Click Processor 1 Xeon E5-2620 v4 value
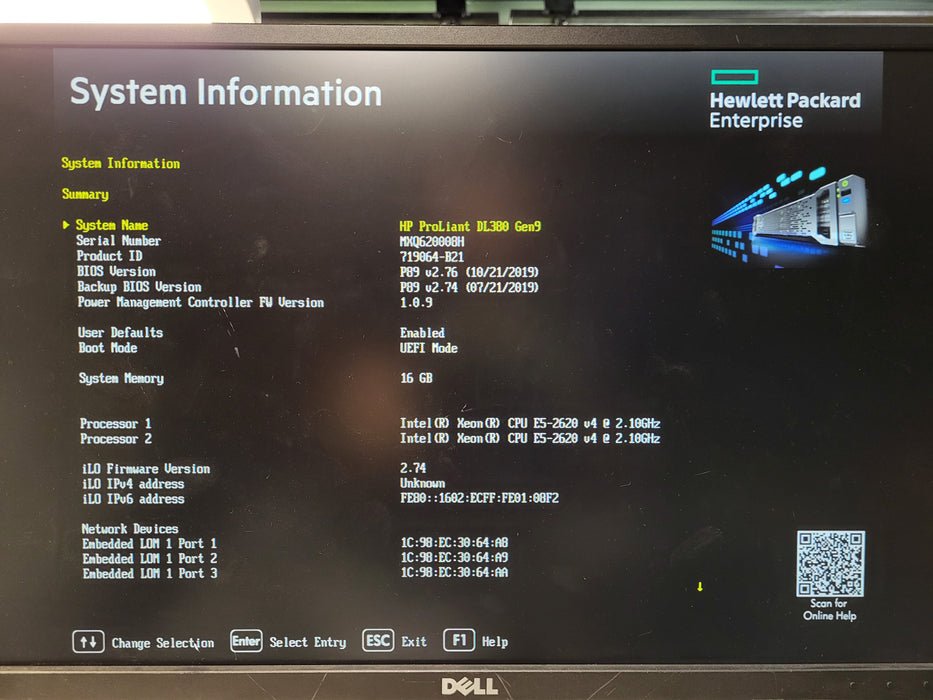The width and height of the screenshot is (933, 700). point(530,423)
